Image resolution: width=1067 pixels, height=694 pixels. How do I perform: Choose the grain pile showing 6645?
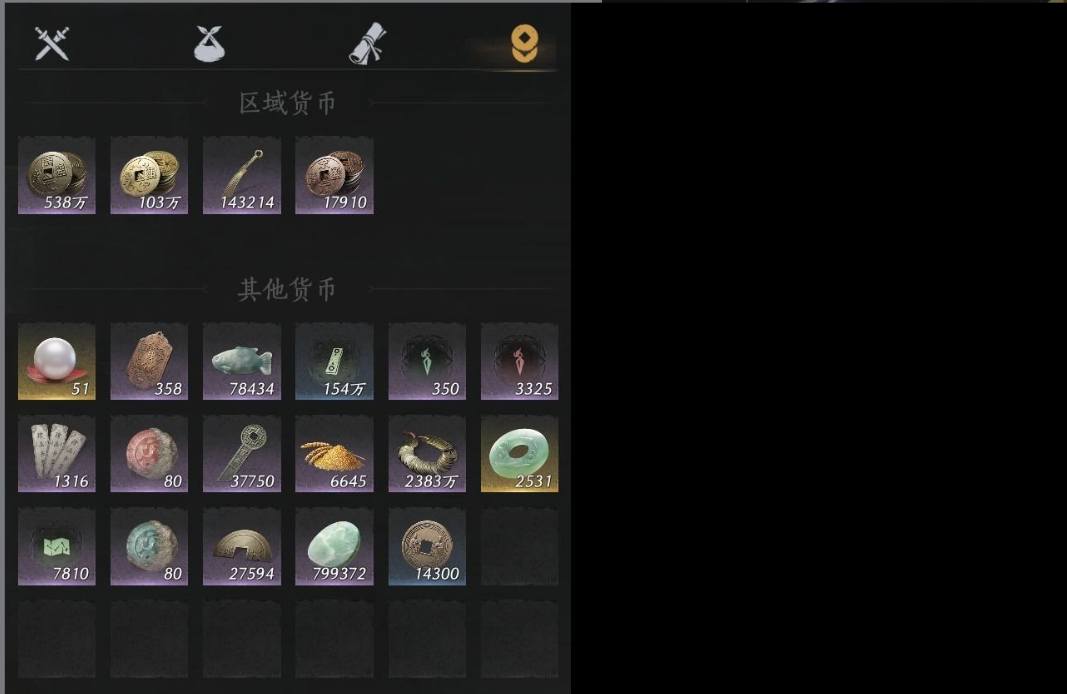coord(334,454)
